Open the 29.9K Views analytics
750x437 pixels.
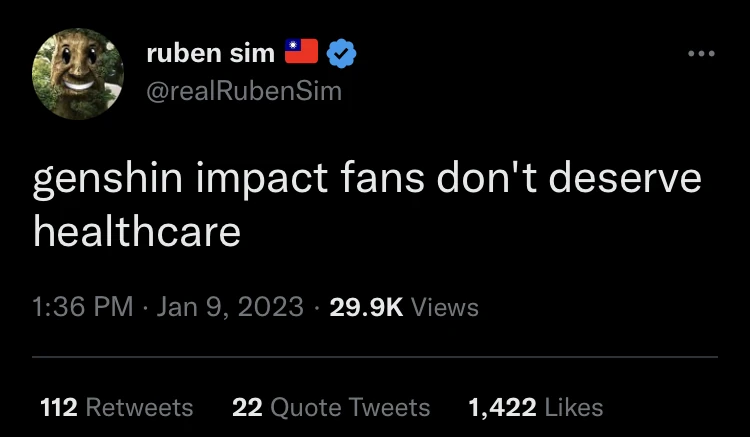click(x=404, y=307)
